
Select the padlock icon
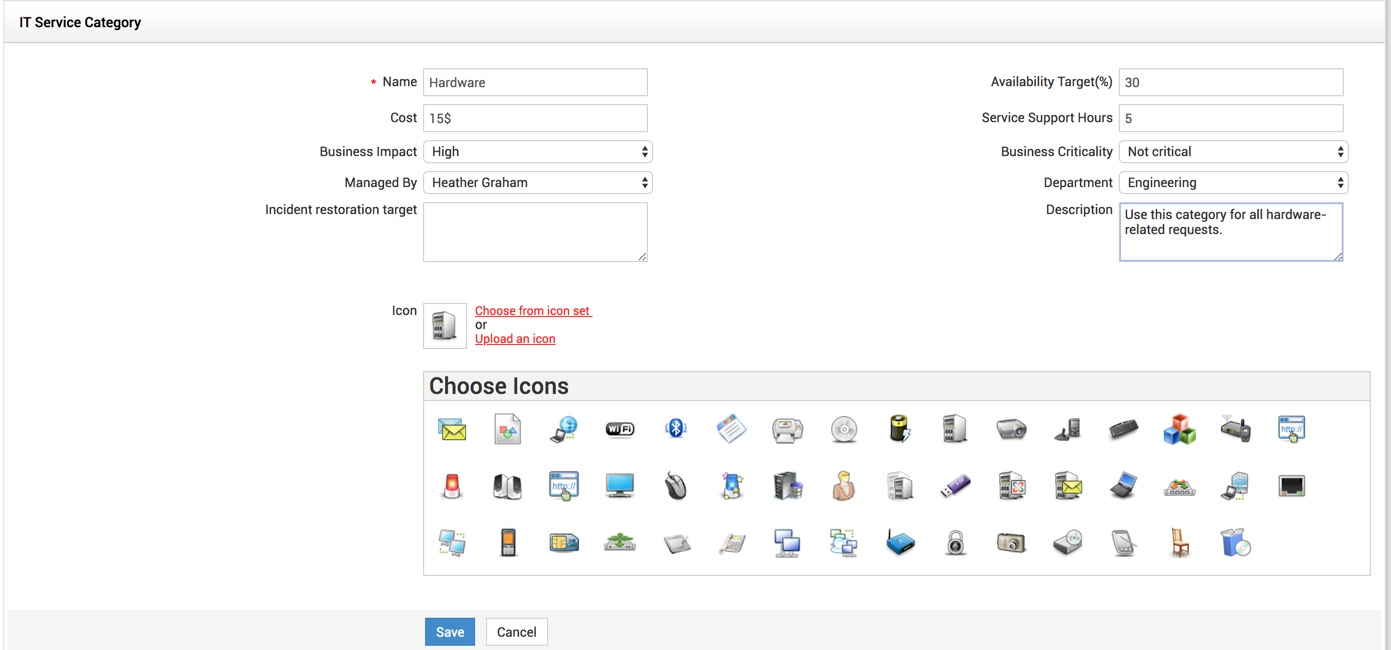pos(956,542)
